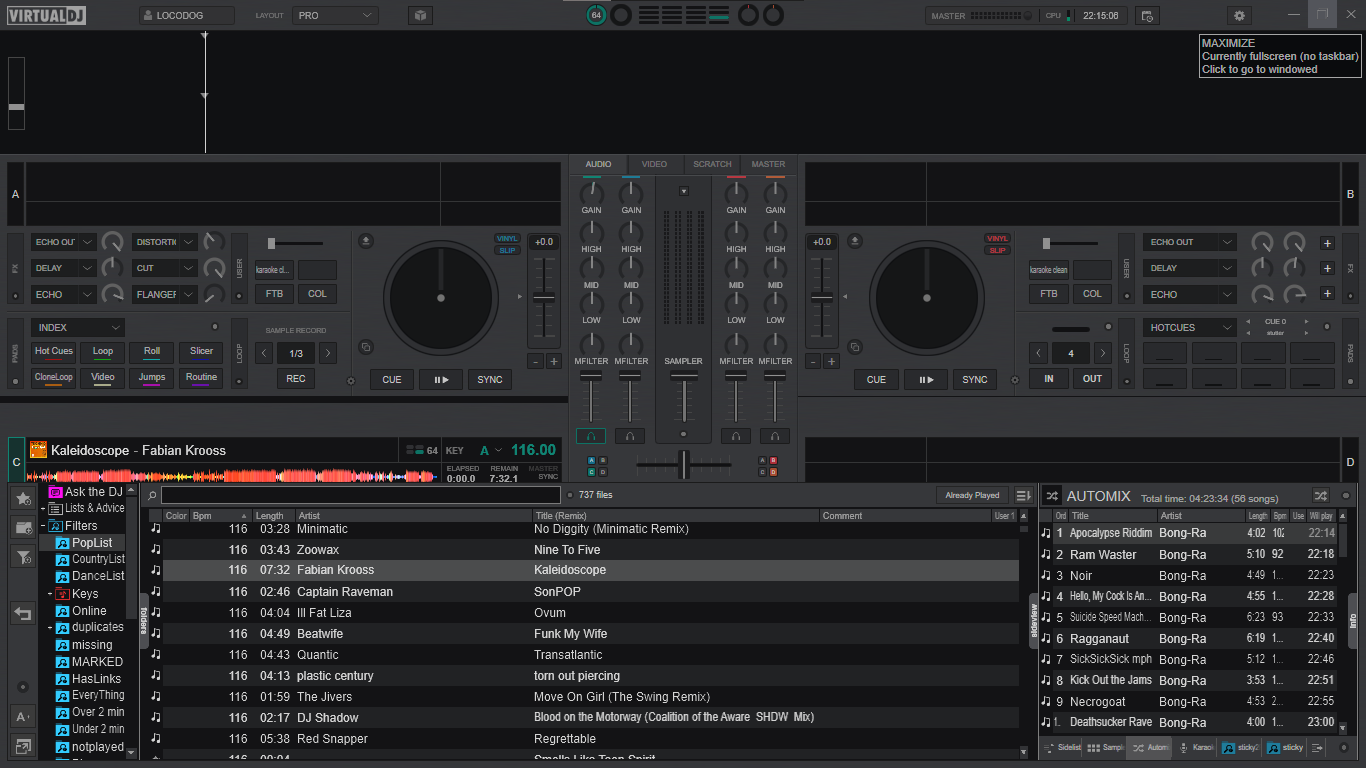
Task: Toggle the left deck PADS panel dot
Action: pos(15,381)
